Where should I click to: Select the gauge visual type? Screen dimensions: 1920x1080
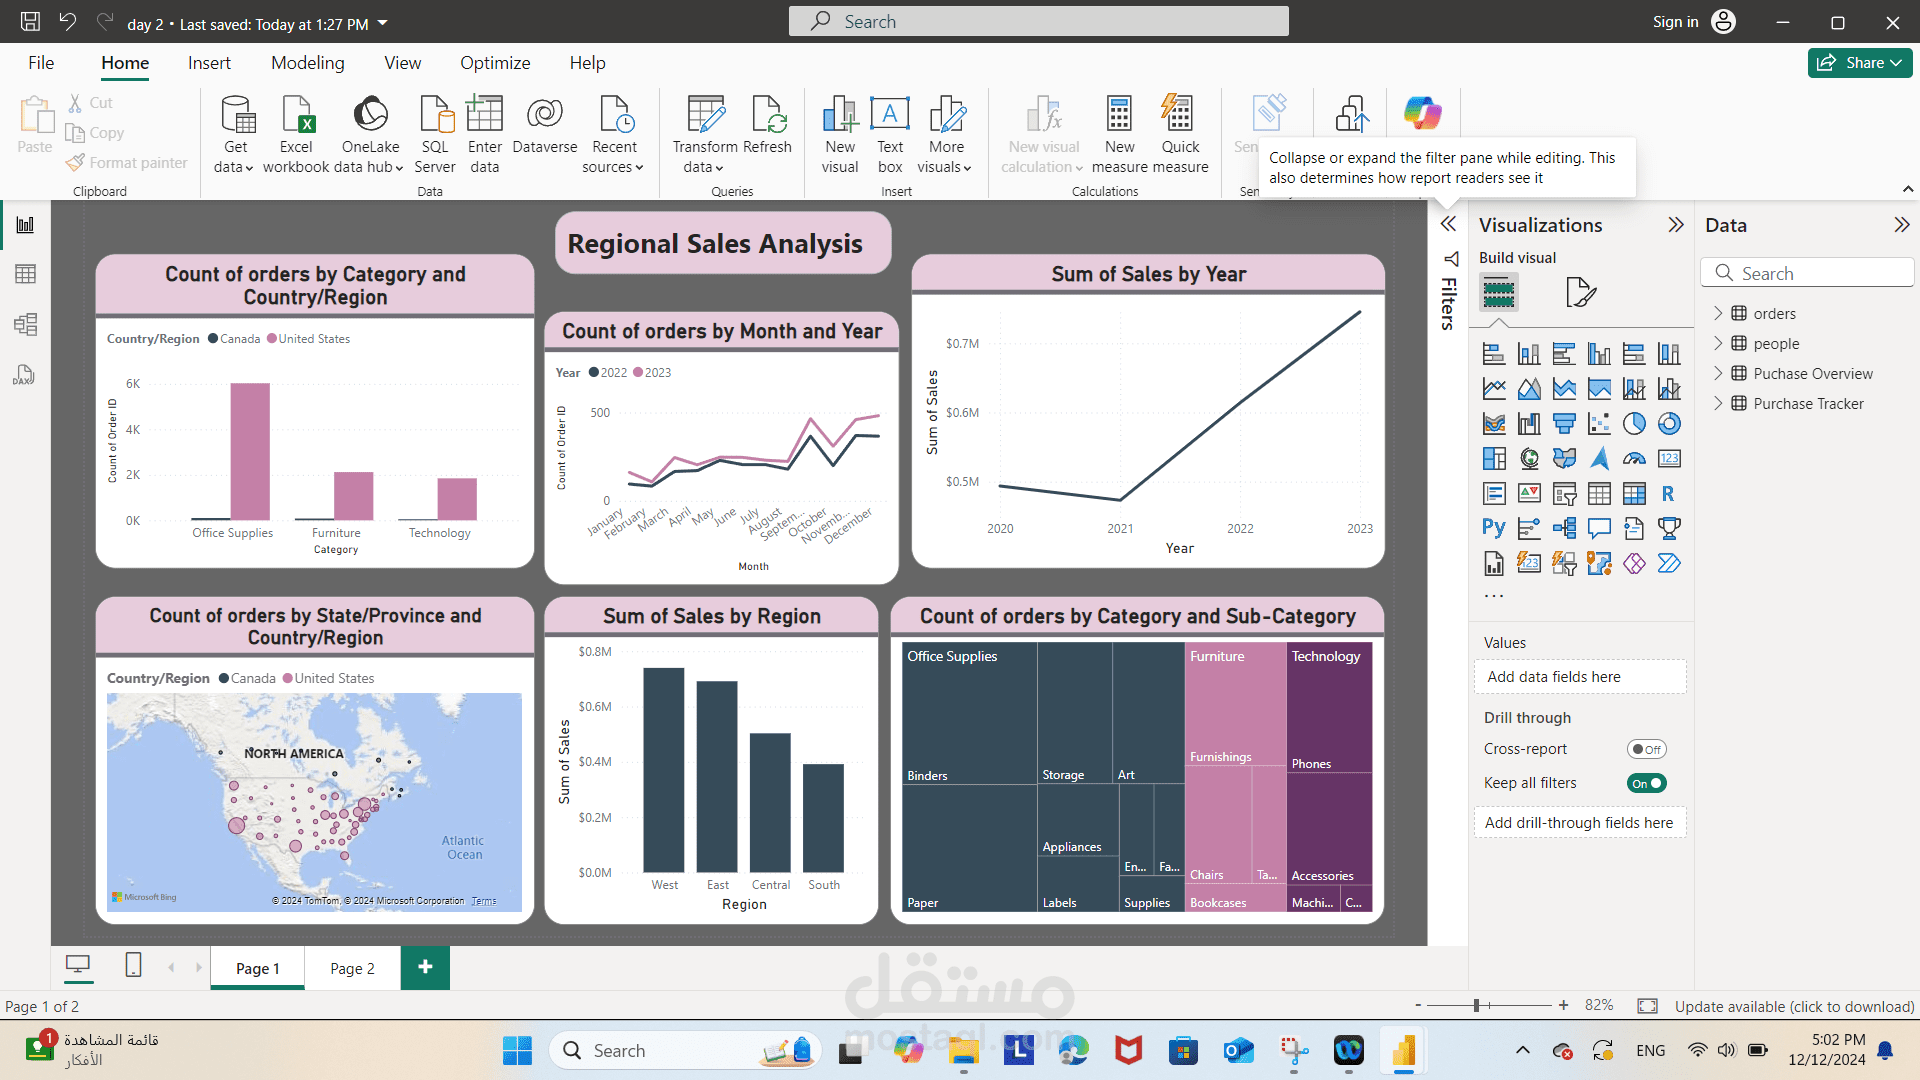click(x=1634, y=459)
